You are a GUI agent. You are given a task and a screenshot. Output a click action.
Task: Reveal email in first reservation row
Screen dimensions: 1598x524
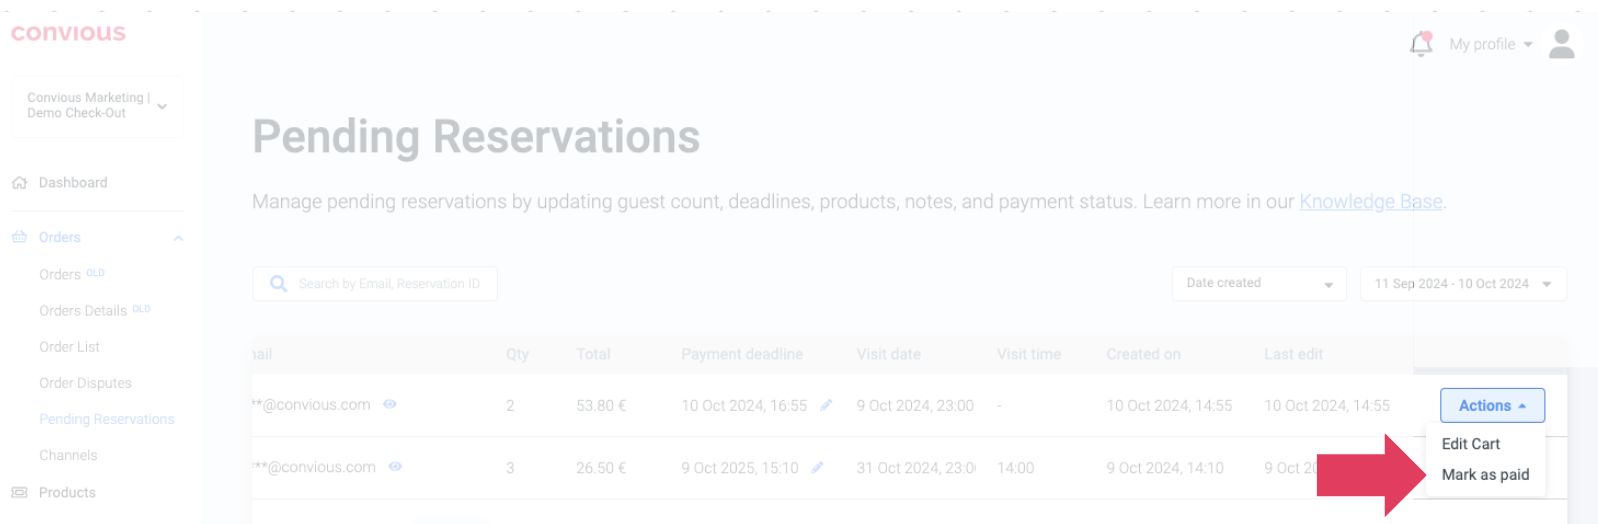390,404
